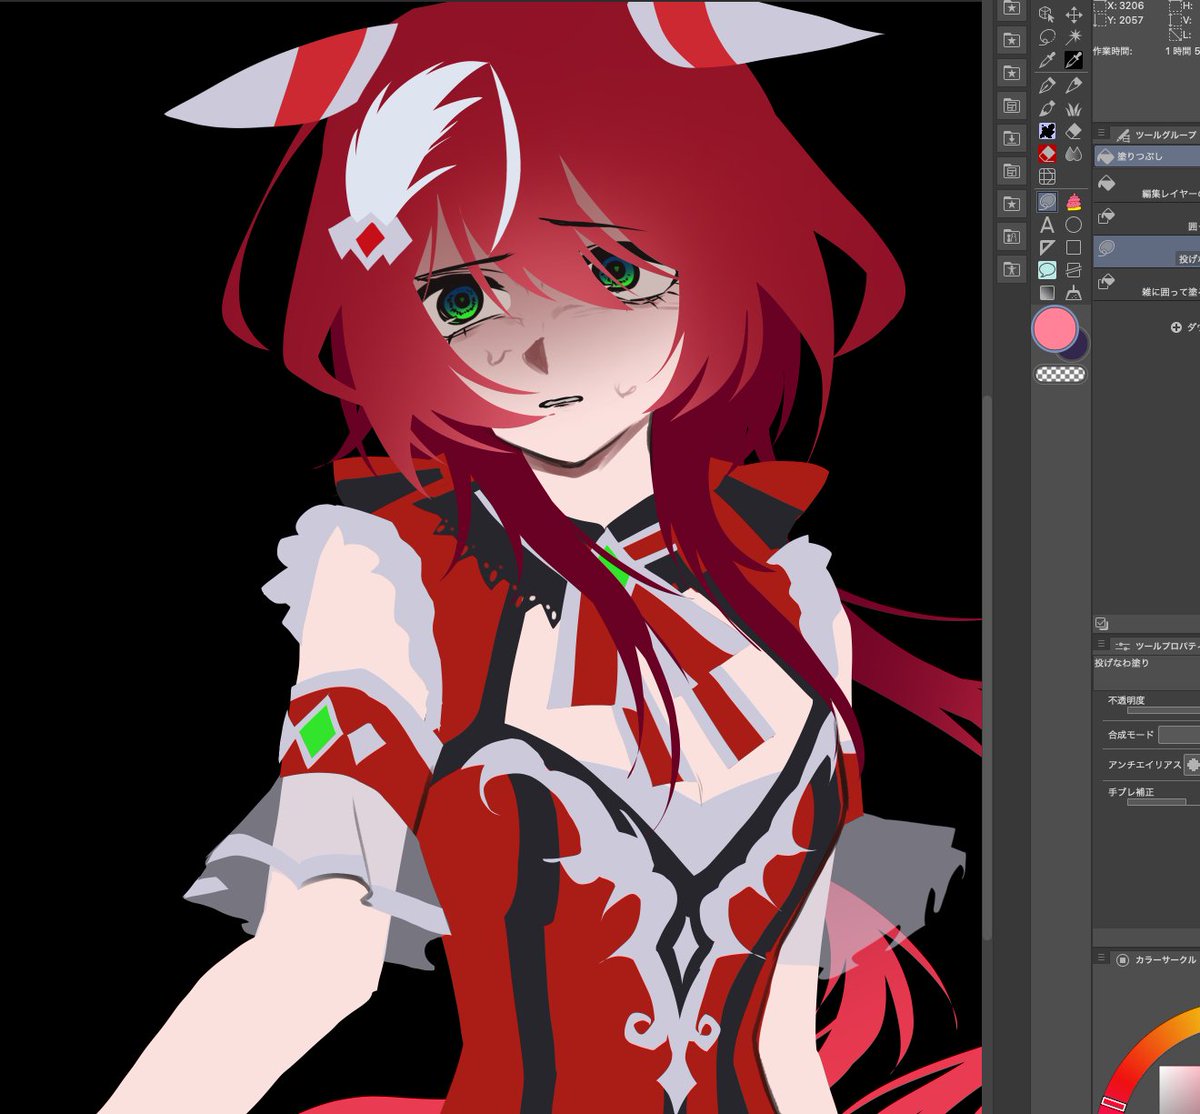The width and height of the screenshot is (1200, 1114).
Task: Choose the 囲って塗る sub tool
Action: click(1147, 220)
